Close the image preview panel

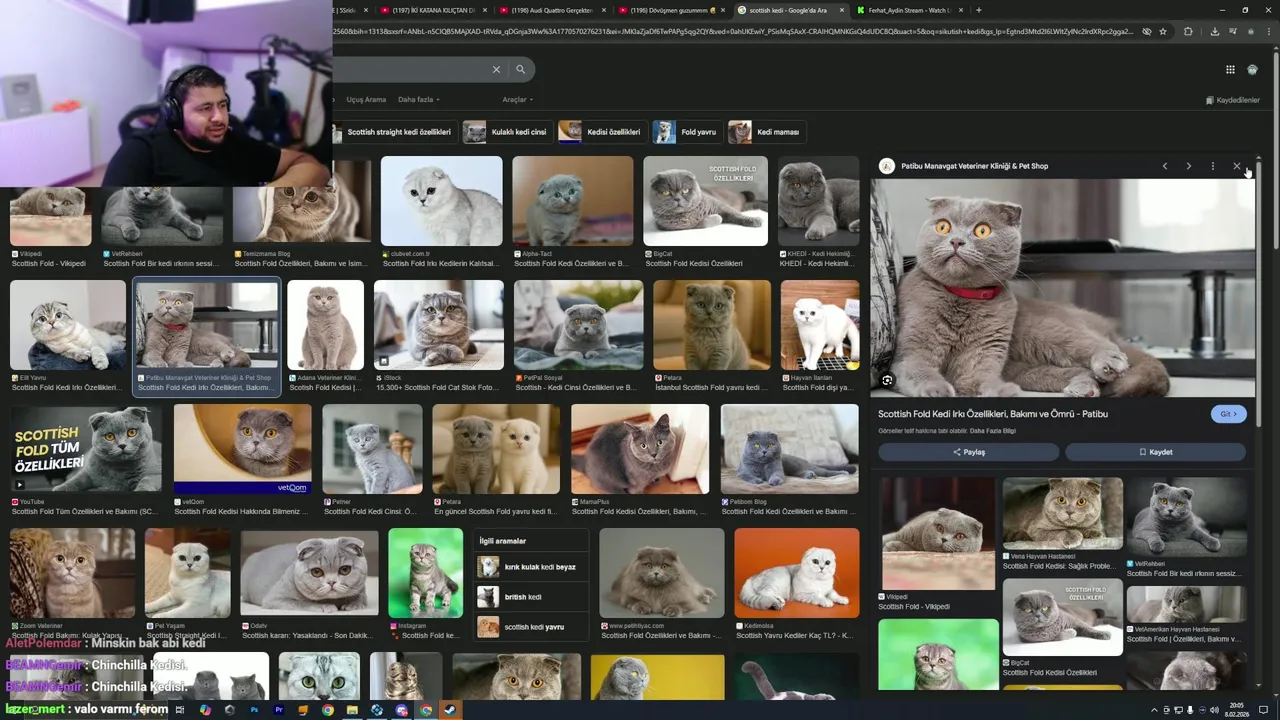(1236, 166)
